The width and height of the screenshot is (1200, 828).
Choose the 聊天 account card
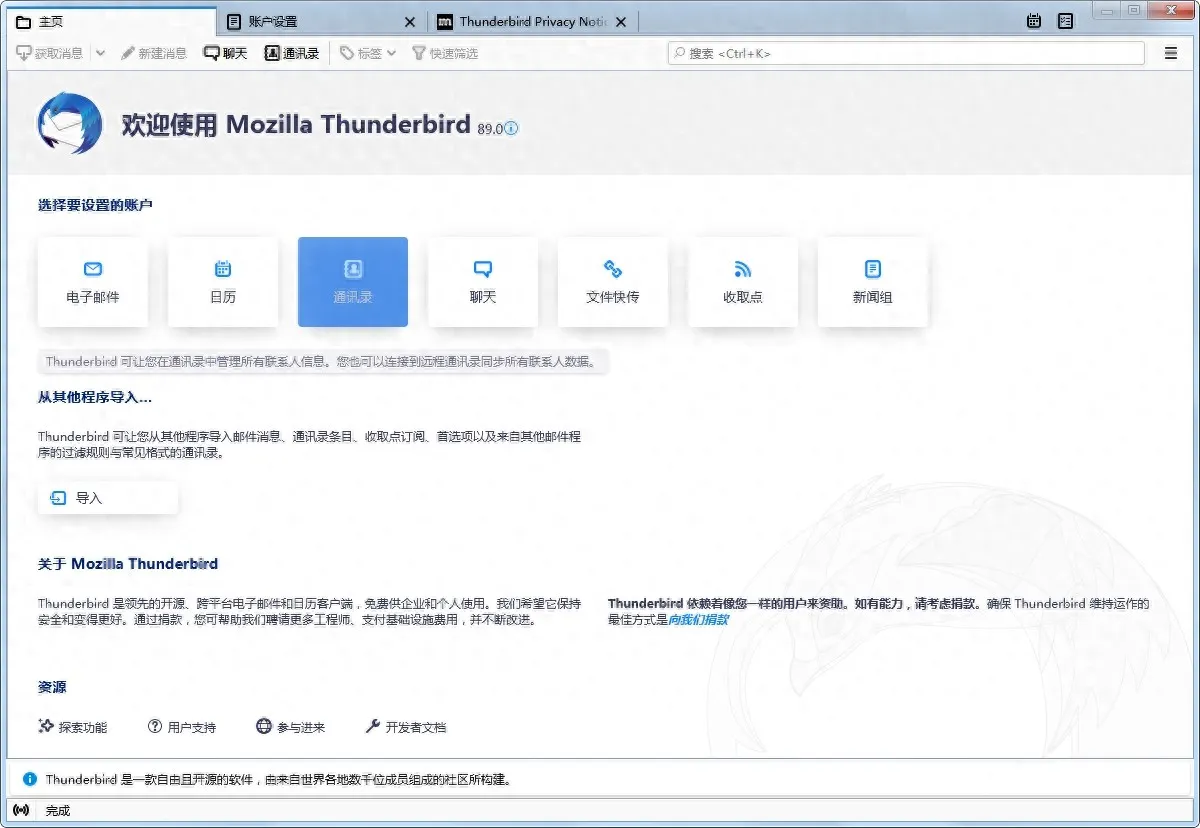pyautogui.click(x=483, y=282)
